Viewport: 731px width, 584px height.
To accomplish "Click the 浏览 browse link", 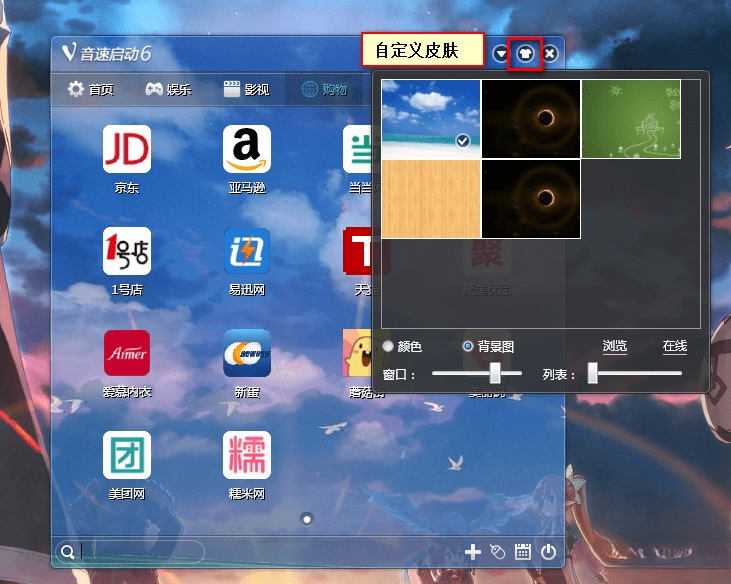I will [x=614, y=346].
